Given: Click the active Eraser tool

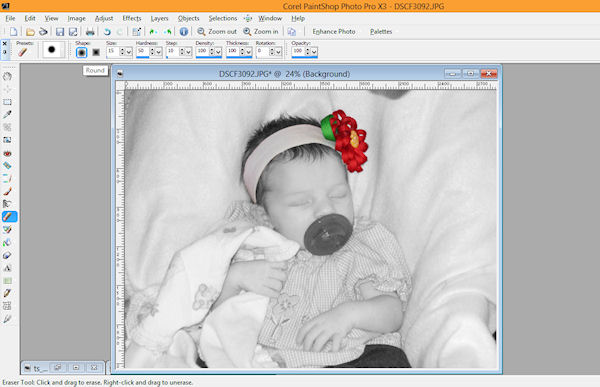Looking at the screenshot, I should 9,217.
